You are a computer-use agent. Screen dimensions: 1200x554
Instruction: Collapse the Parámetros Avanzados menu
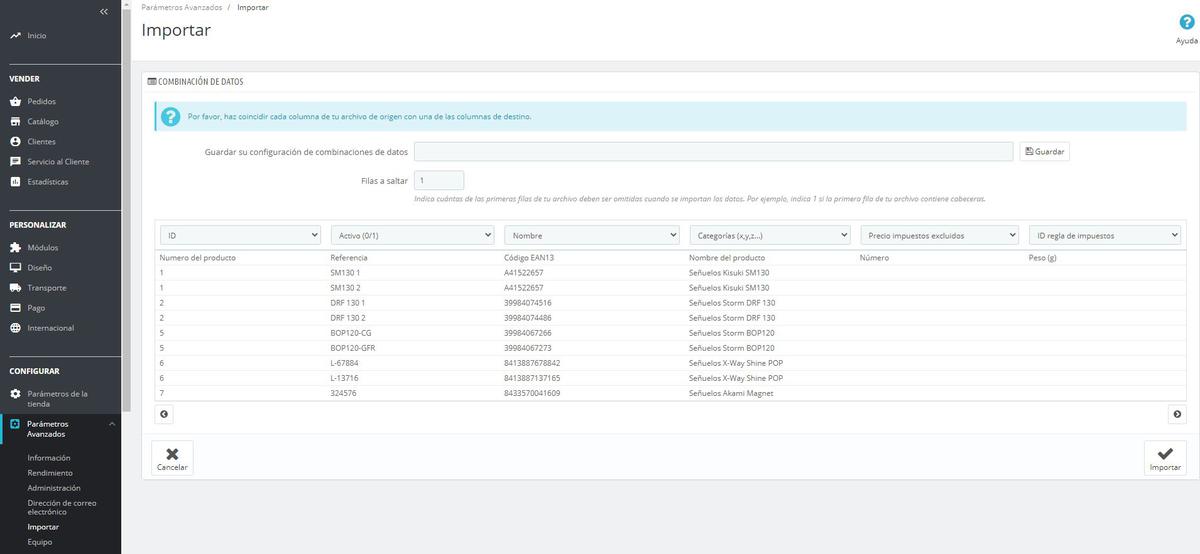coord(112,424)
